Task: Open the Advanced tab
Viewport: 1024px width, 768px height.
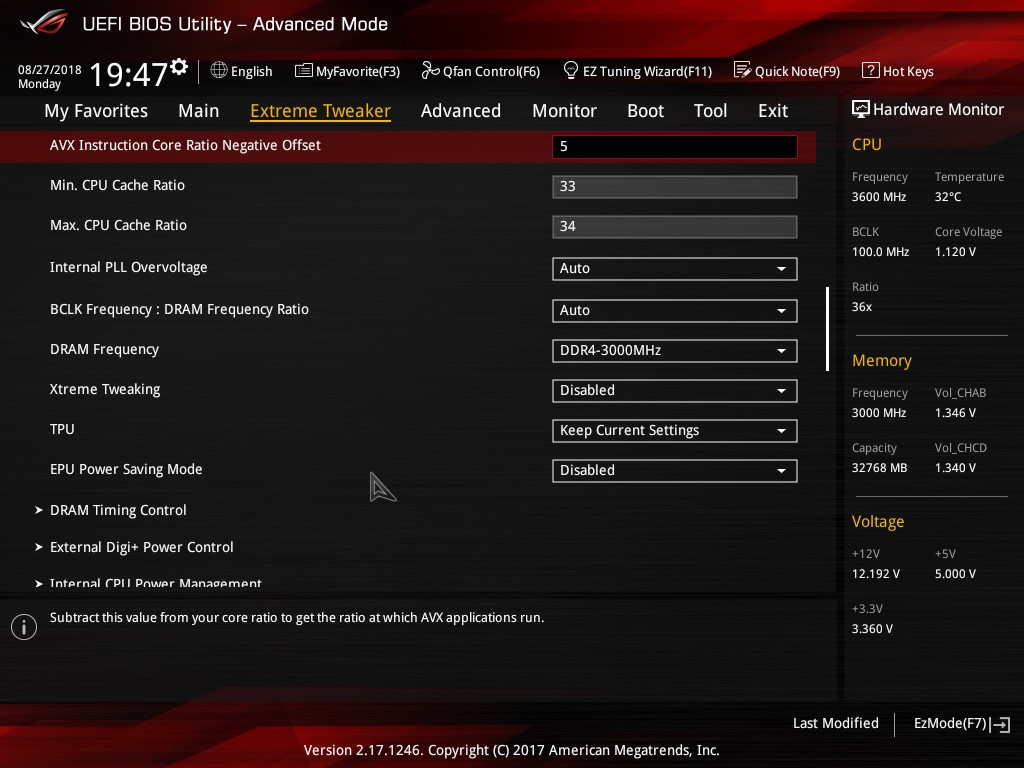Action: pyautogui.click(x=461, y=111)
